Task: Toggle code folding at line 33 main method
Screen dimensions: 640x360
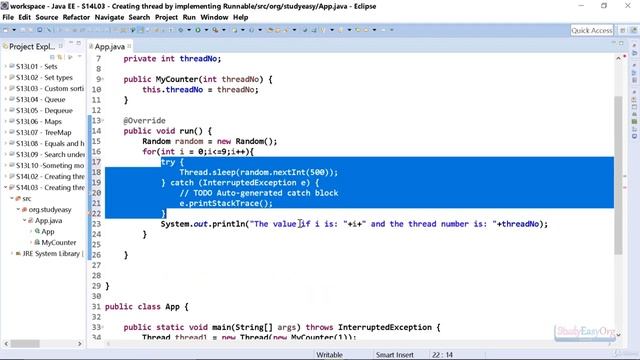Action: click(102, 327)
